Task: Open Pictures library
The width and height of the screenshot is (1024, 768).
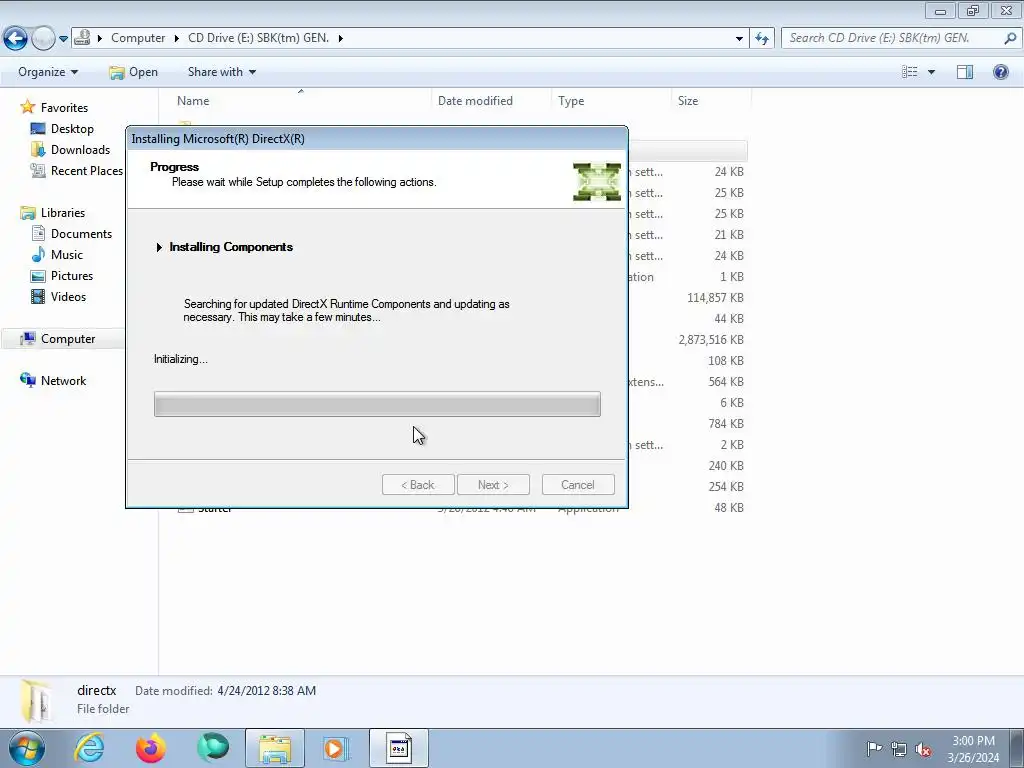Action: 72,276
